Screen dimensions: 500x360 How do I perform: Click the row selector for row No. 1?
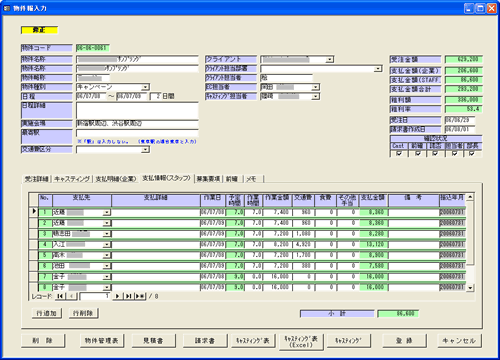[33, 212]
